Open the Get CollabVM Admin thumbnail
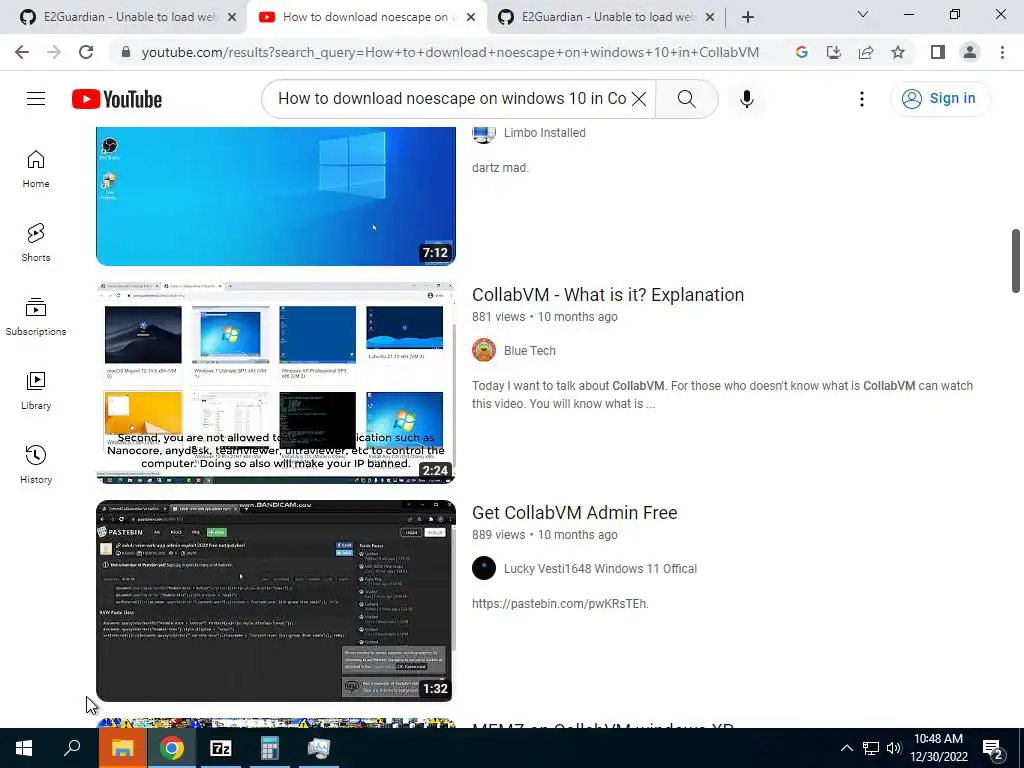The width and height of the screenshot is (1024, 768). click(276, 601)
